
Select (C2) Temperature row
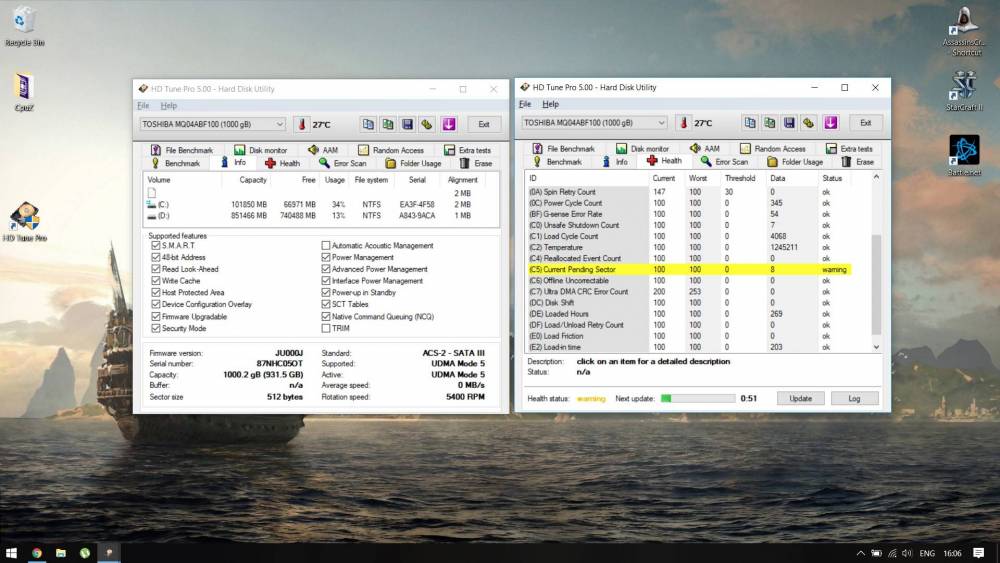689,247
